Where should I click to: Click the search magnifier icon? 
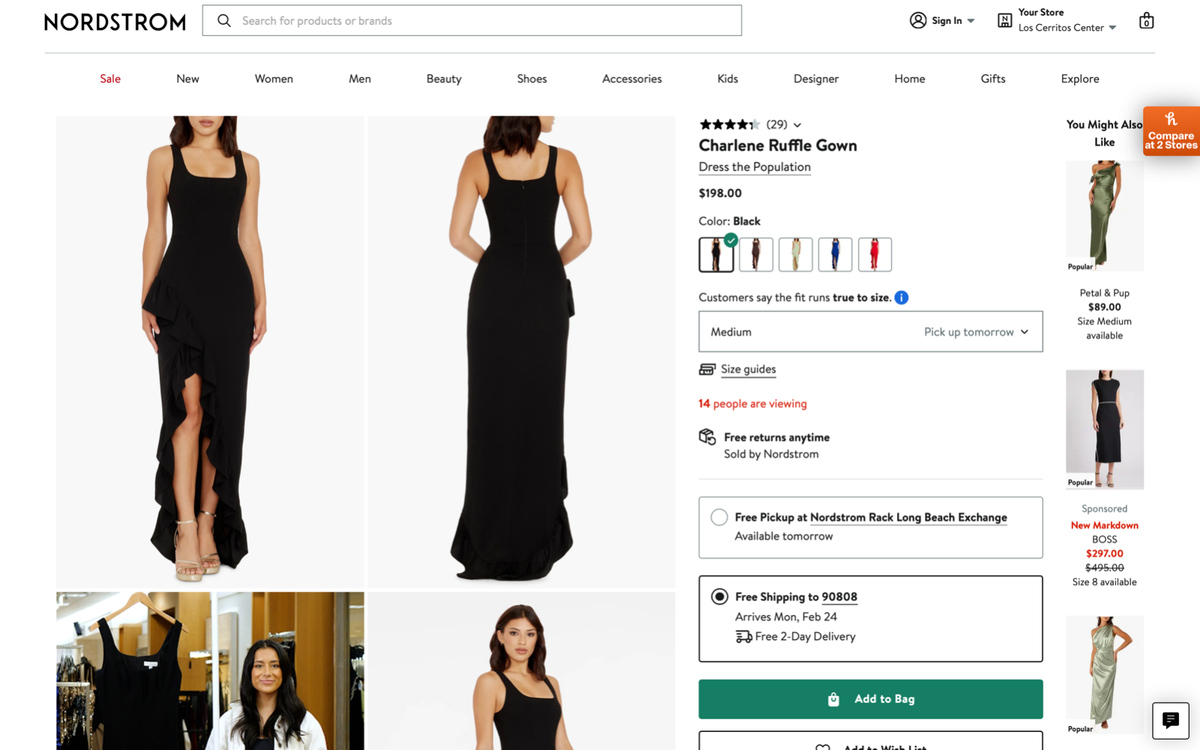pyautogui.click(x=224, y=20)
